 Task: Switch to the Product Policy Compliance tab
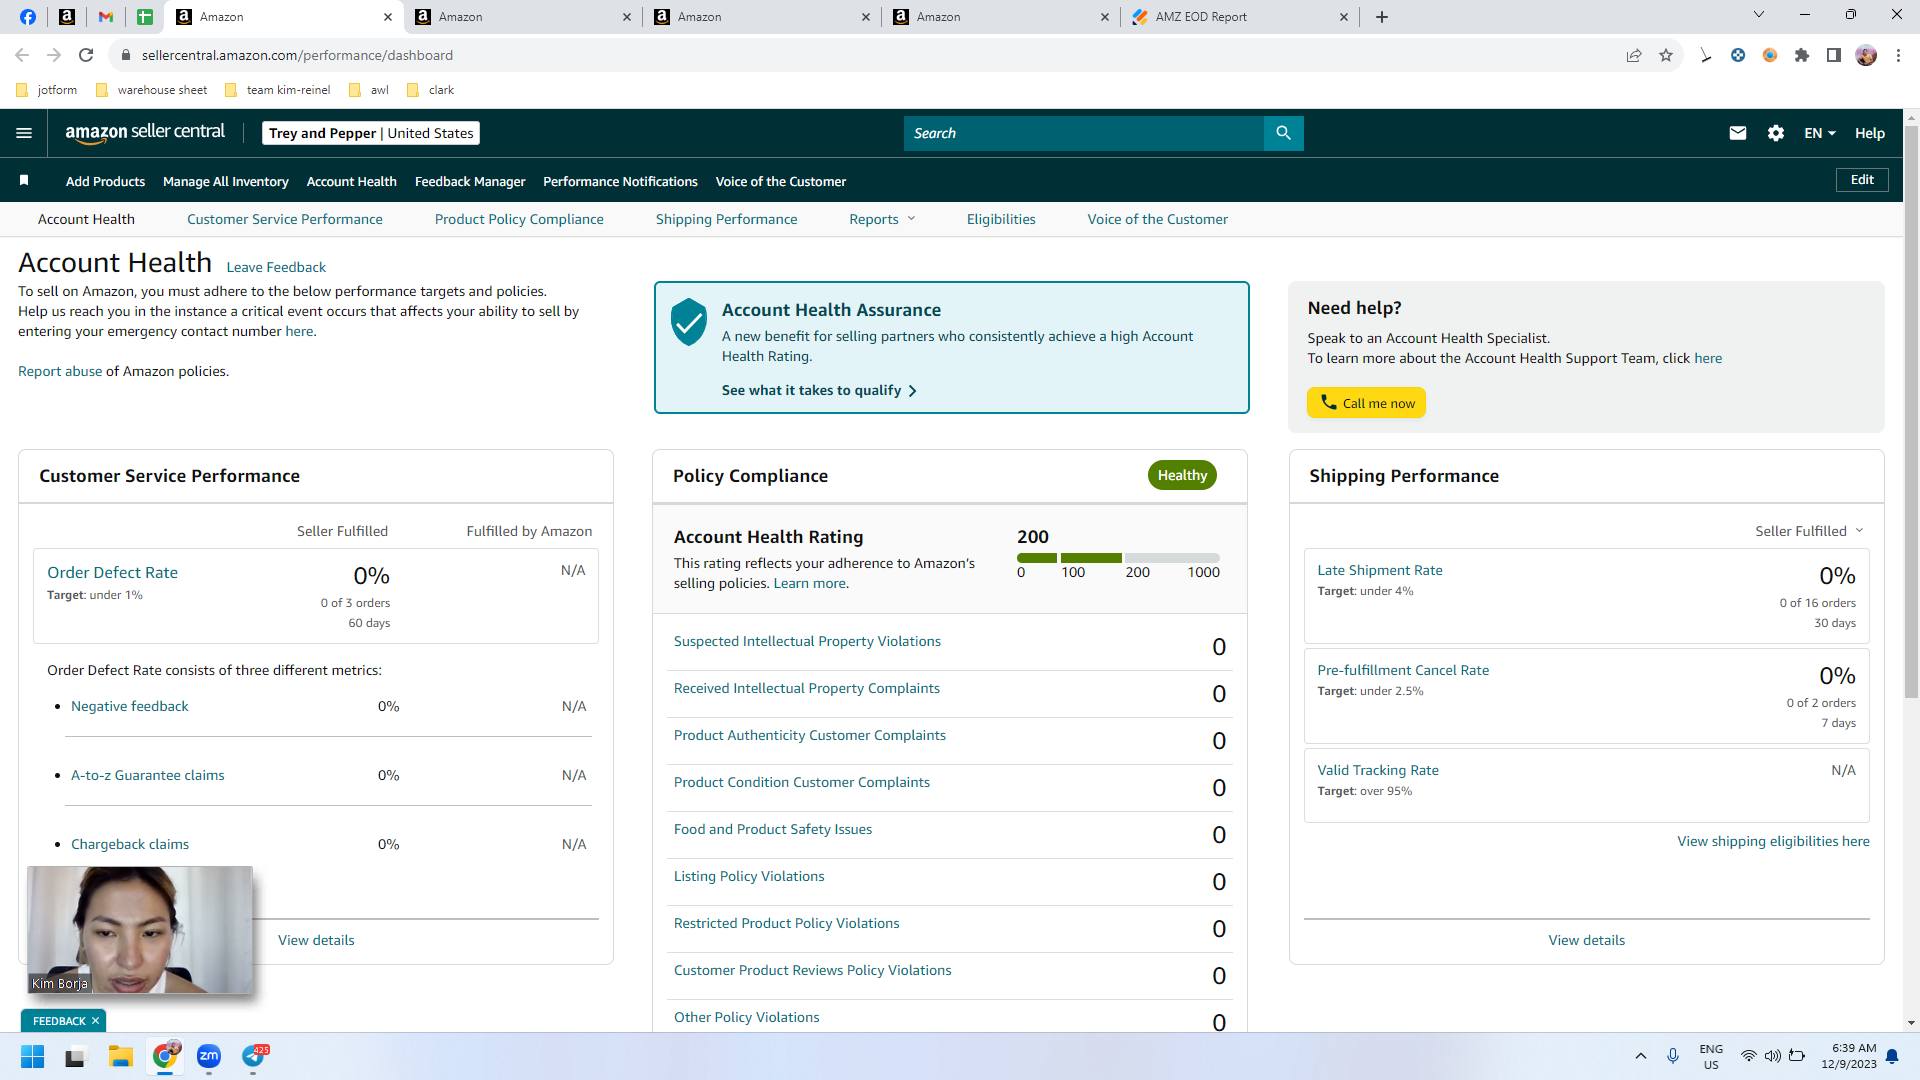(519, 219)
